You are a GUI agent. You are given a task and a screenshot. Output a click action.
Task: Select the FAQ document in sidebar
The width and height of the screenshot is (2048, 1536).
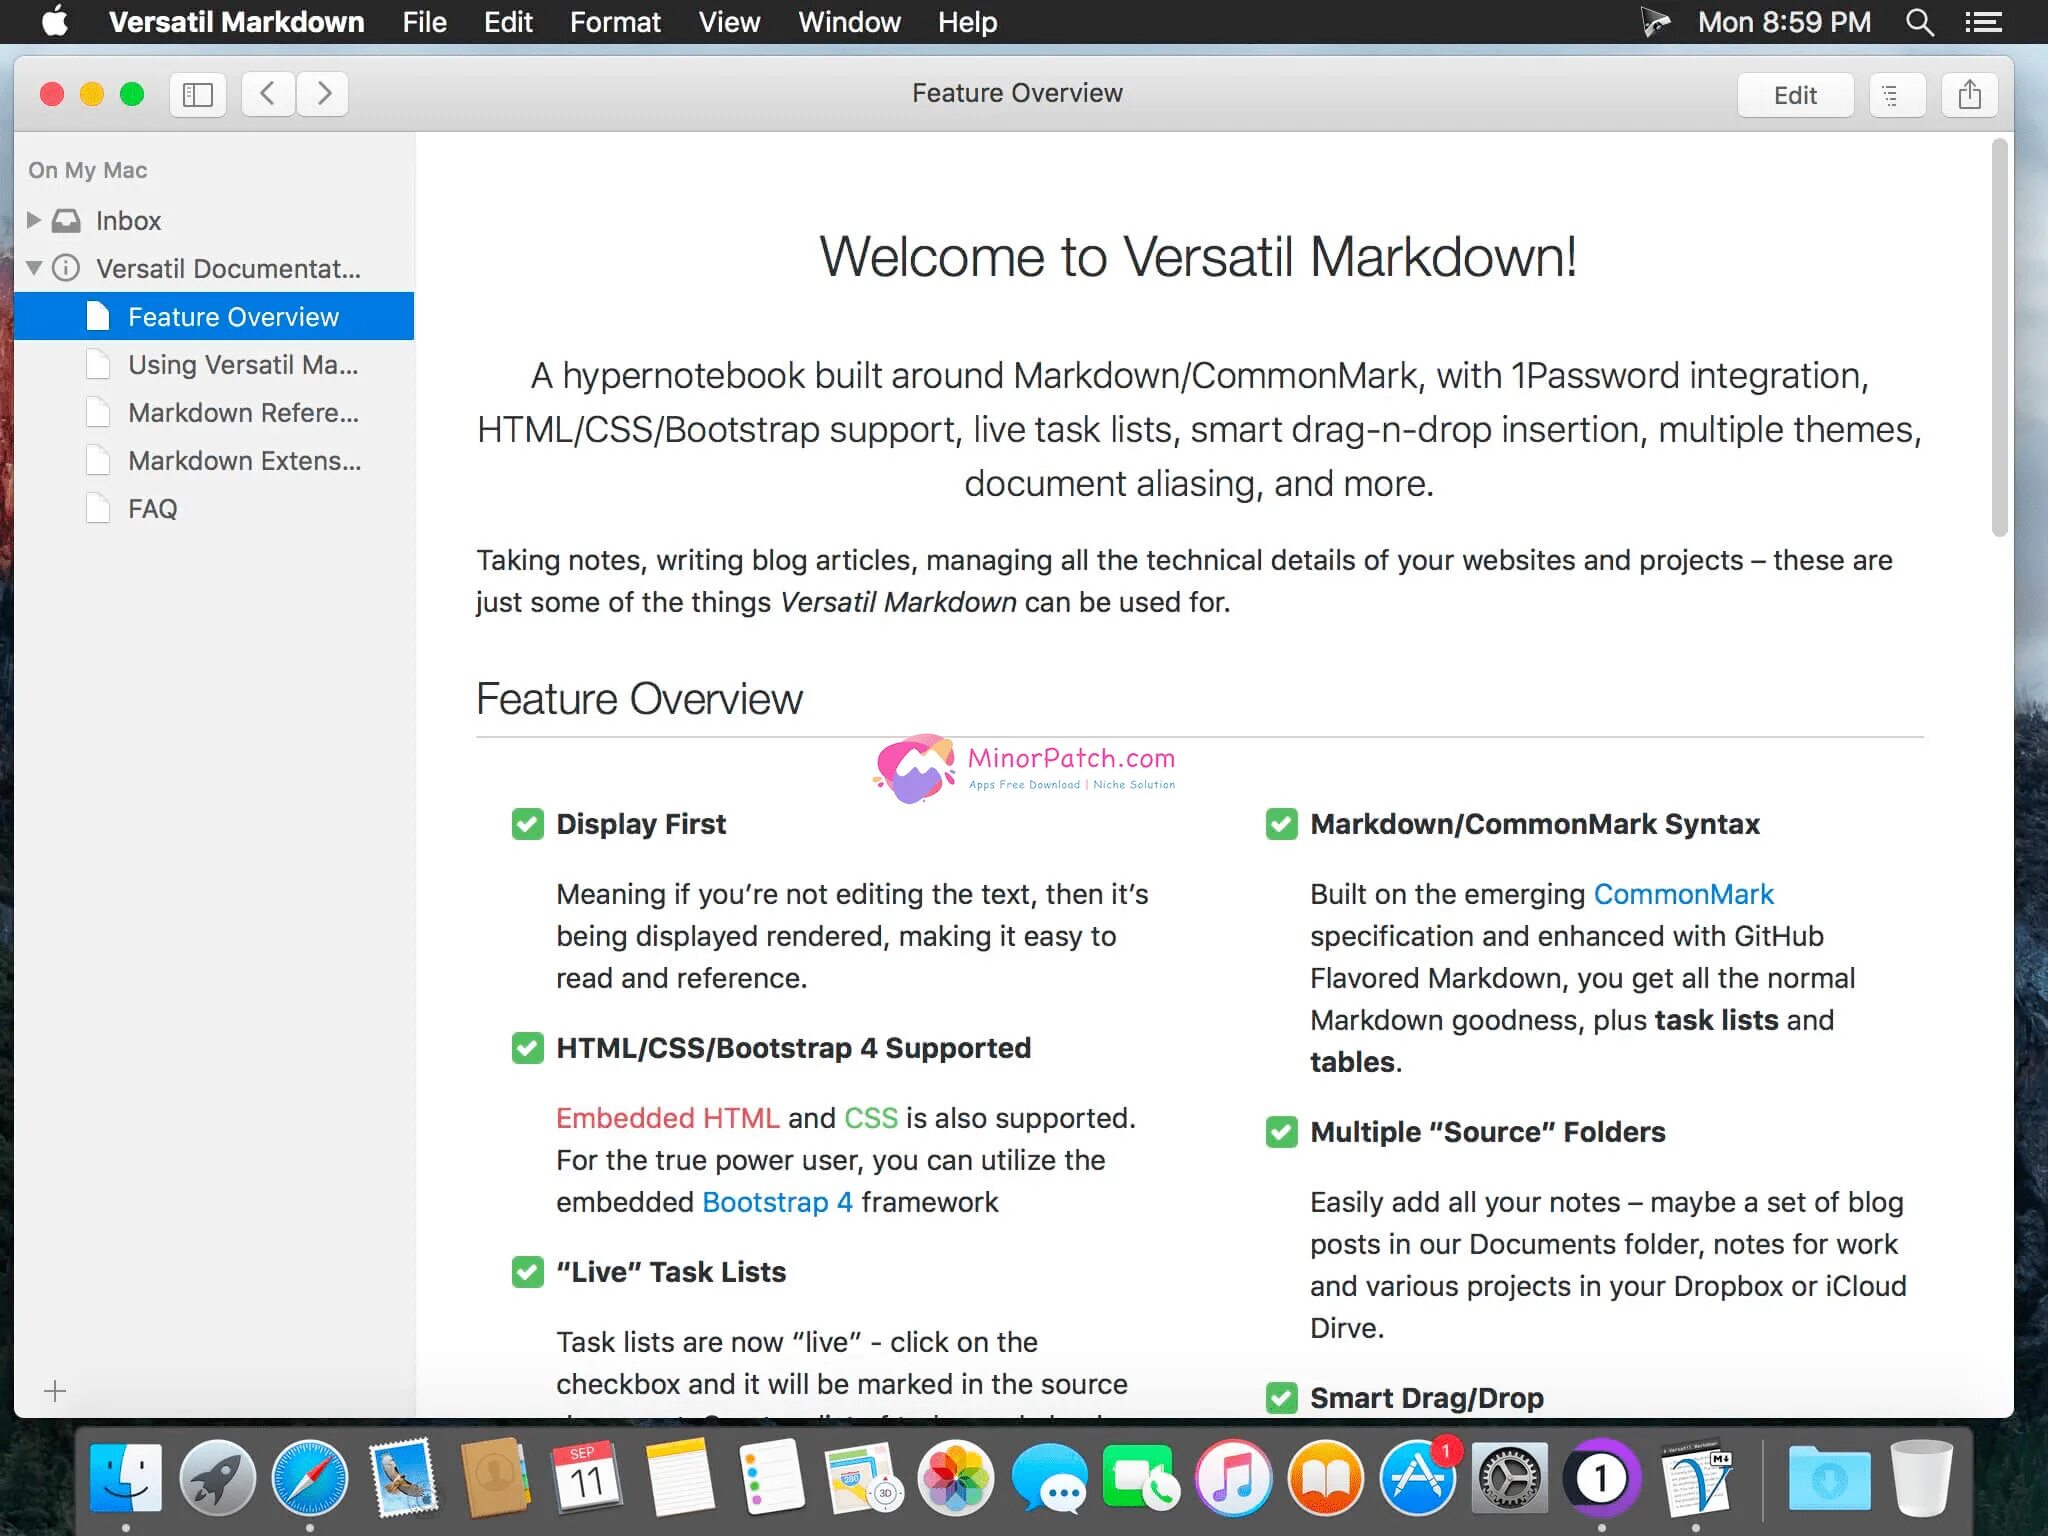(x=152, y=509)
